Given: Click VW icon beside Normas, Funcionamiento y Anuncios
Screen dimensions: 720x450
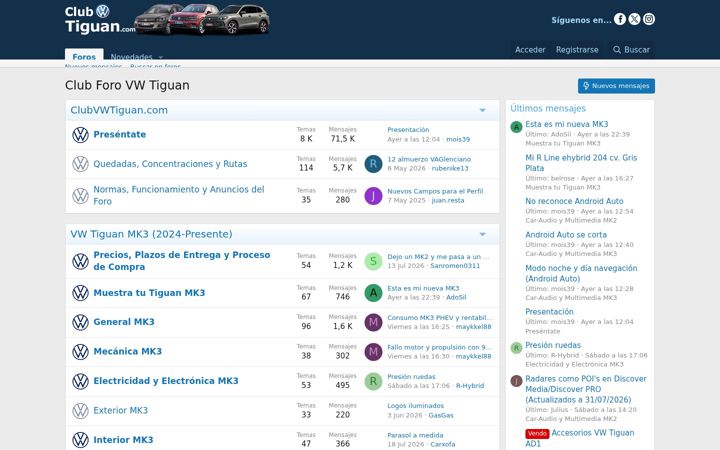Looking at the screenshot, I should (x=80, y=196).
